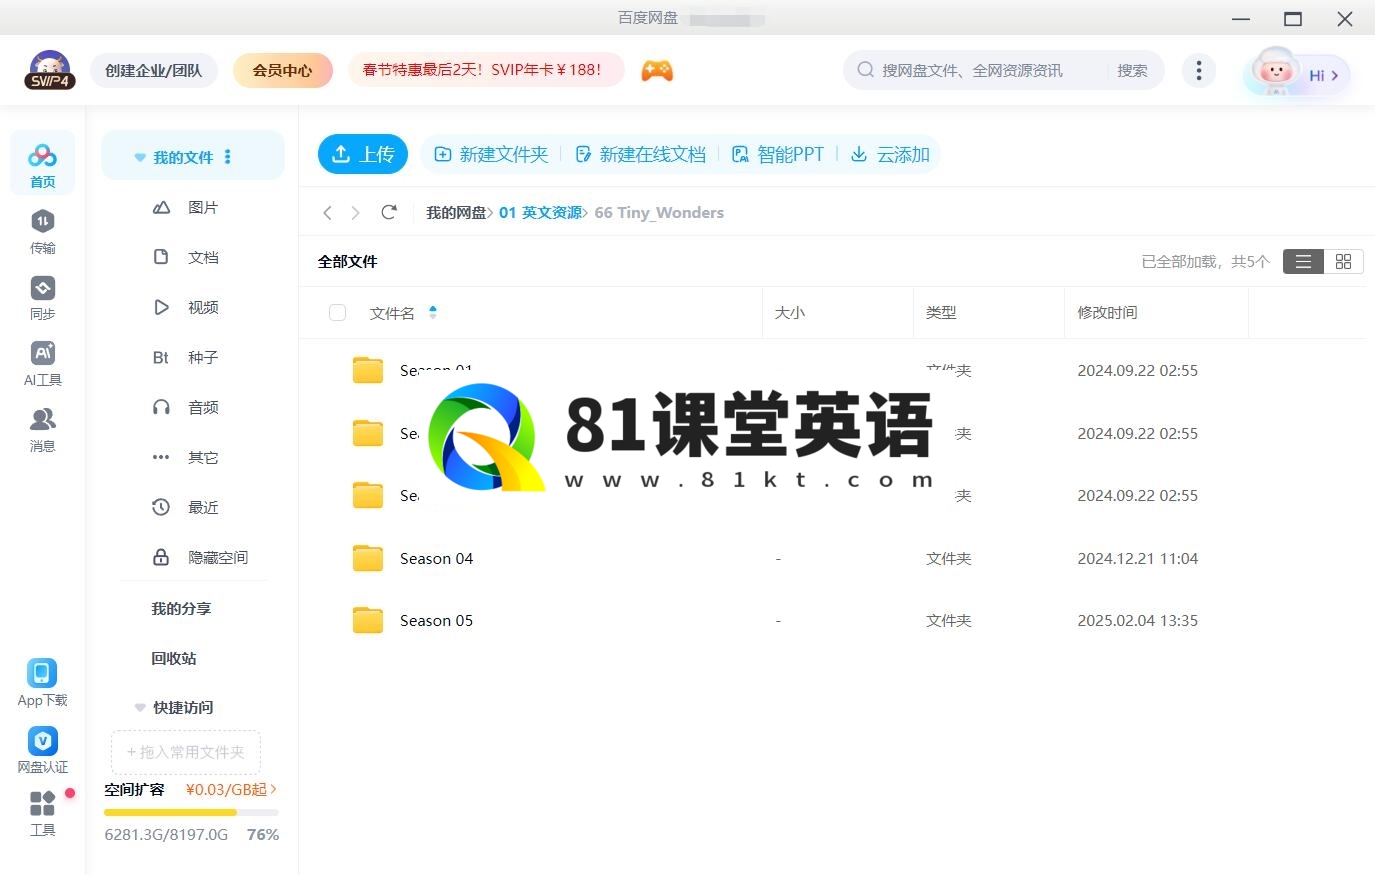Click the 搜索 search button
This screenshot has height=875, width=1375.
click(1132, 70)
